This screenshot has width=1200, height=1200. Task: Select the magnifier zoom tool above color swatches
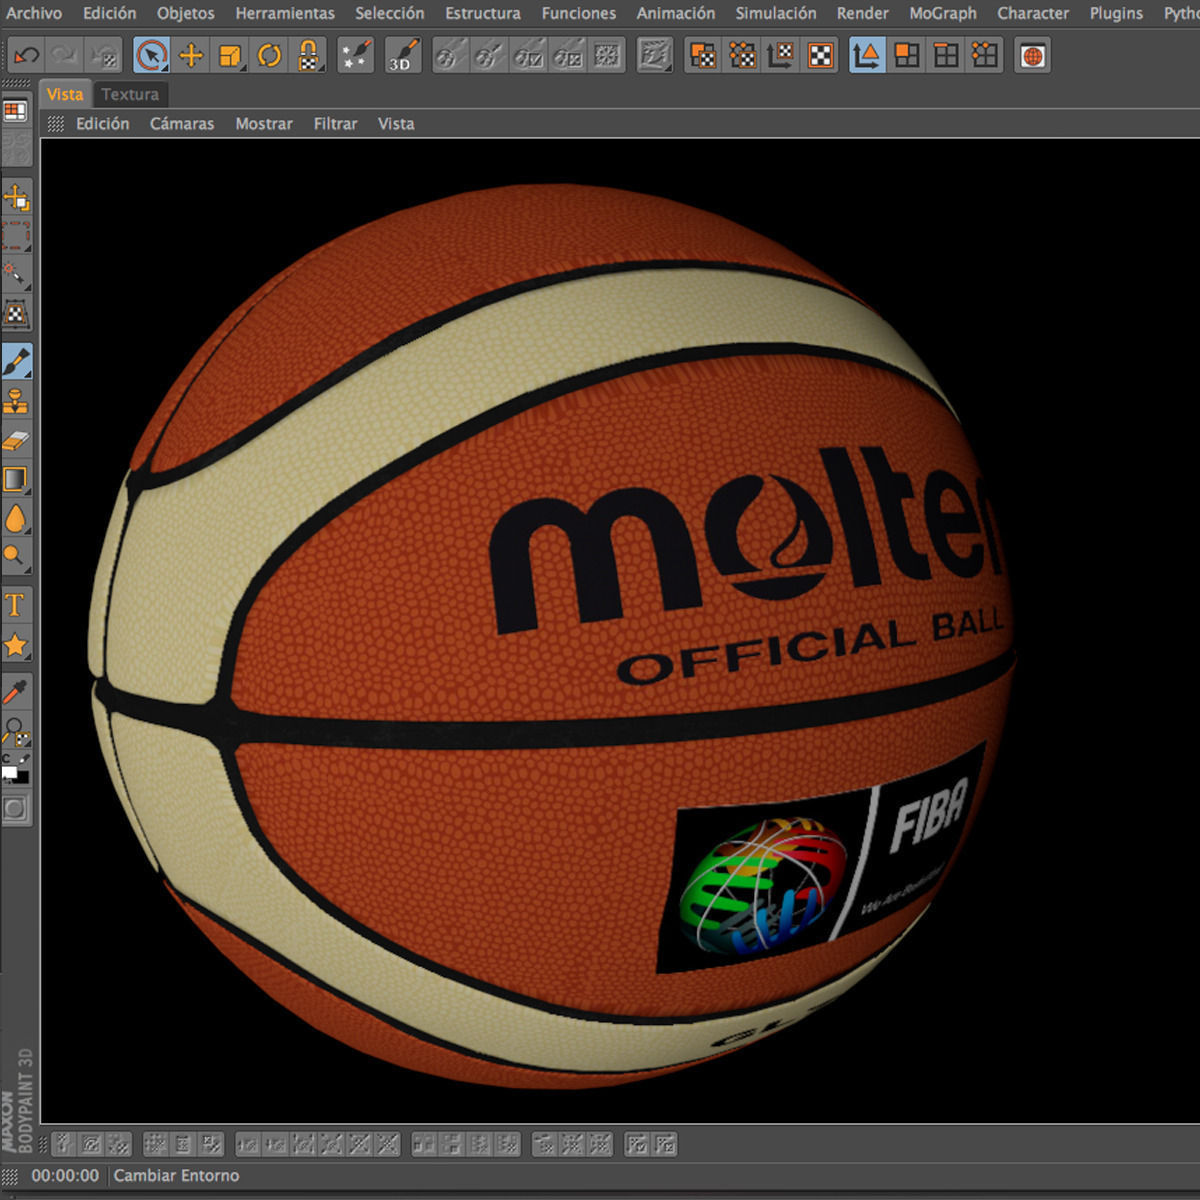click(x=16, y=730)
